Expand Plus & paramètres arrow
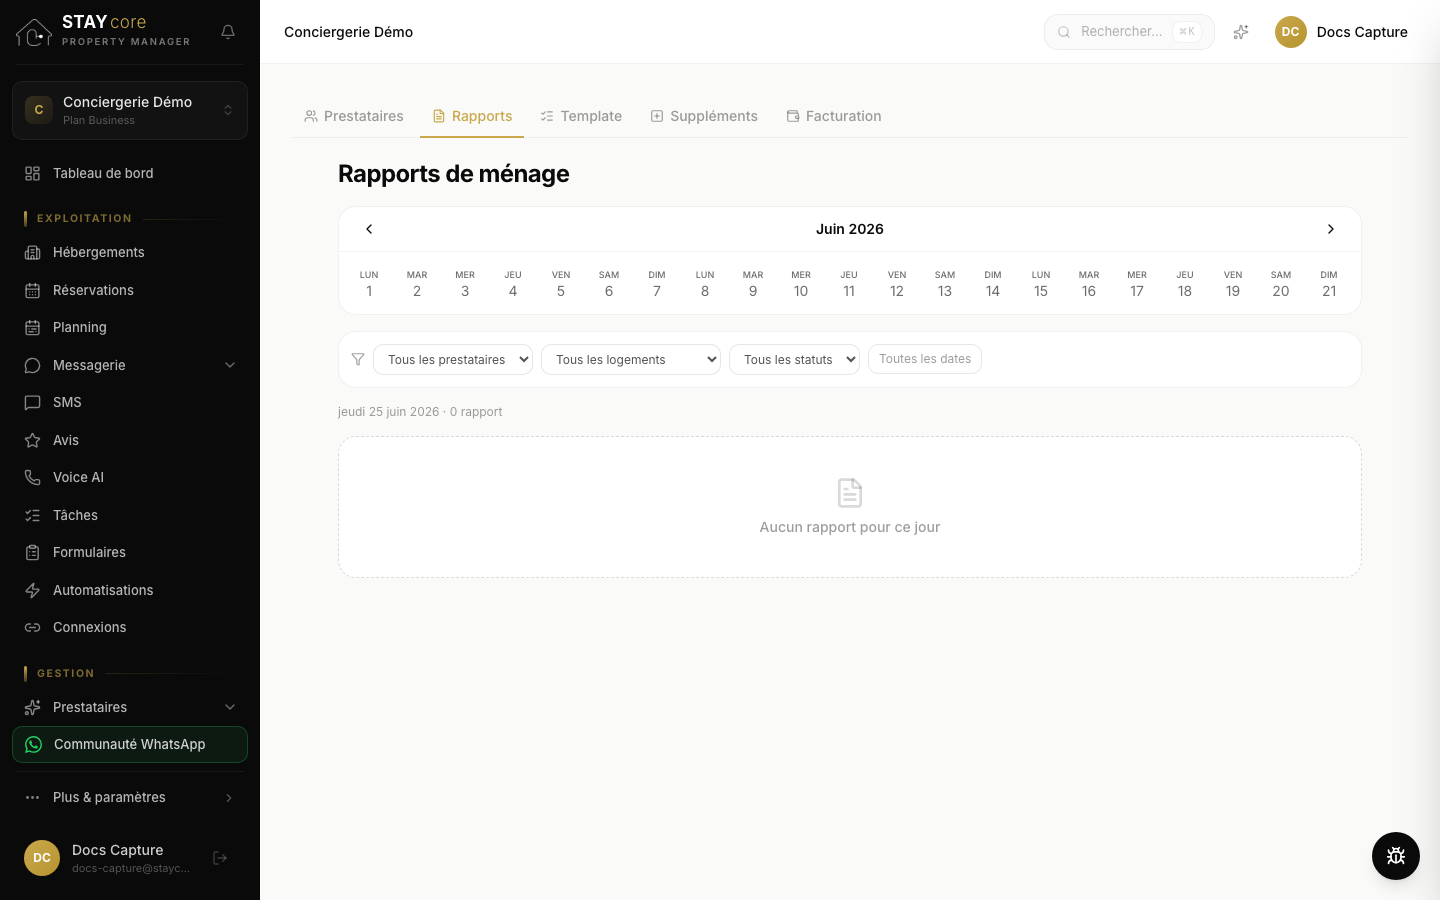Screen dimensions: 1440x900 pyautogui.click(x=229, y=797)
